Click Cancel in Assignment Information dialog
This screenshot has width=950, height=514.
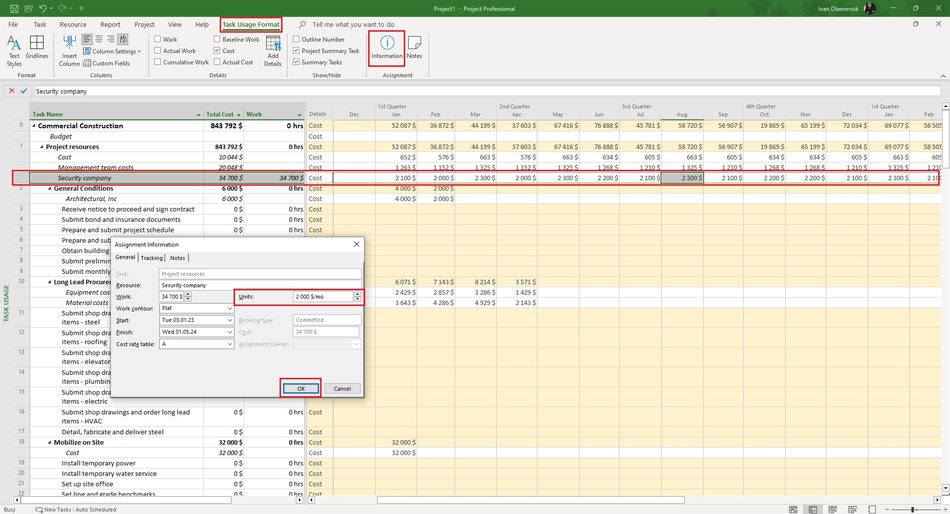(x=342, y=389)
